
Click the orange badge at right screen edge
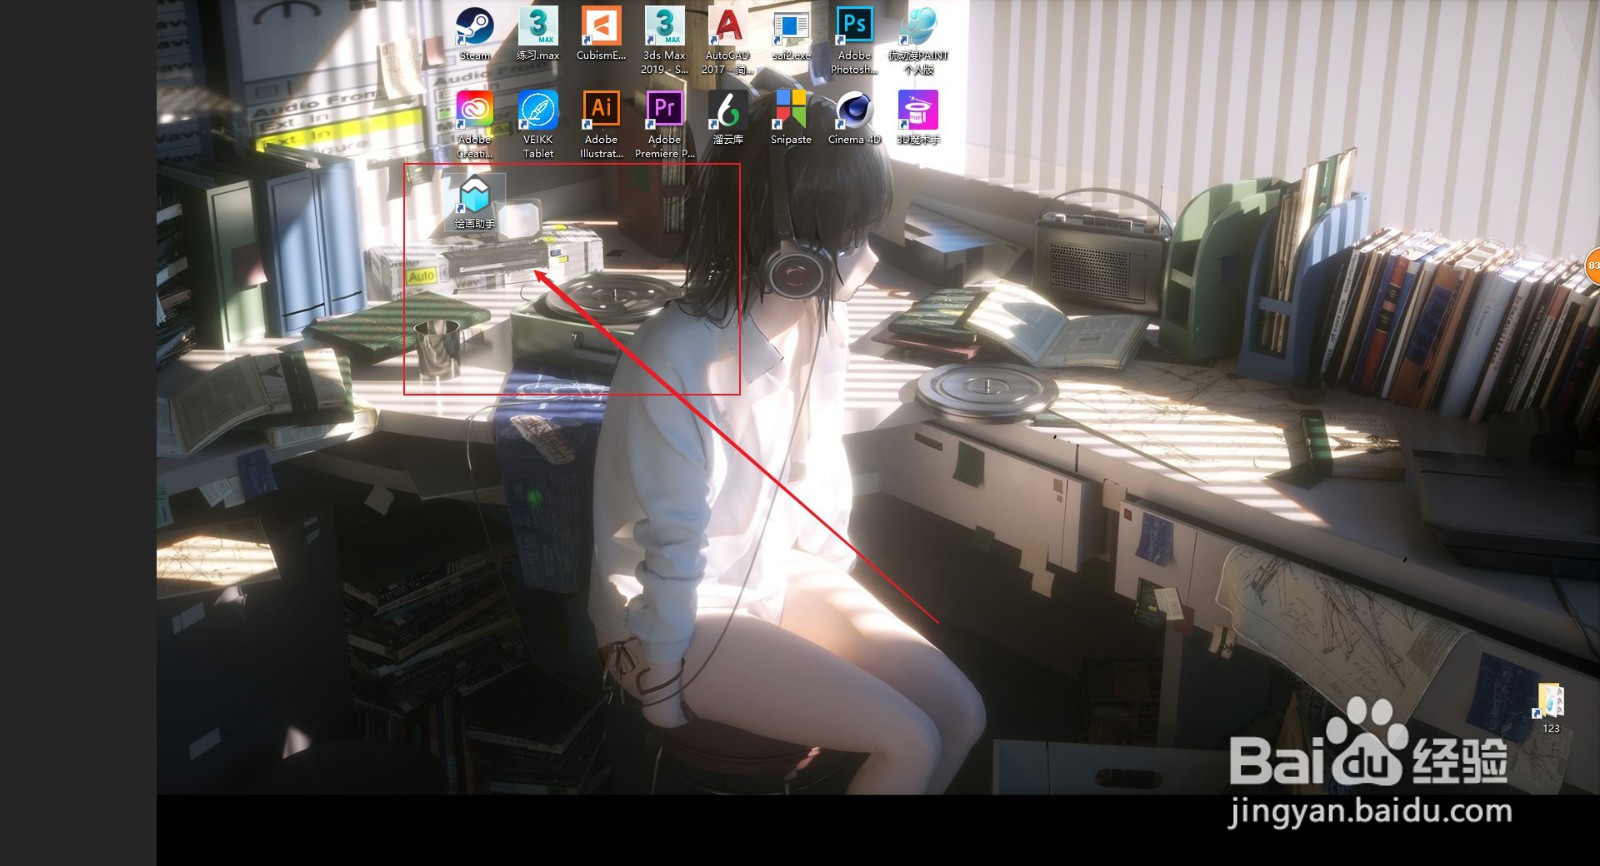click(x=1593, y=265)
